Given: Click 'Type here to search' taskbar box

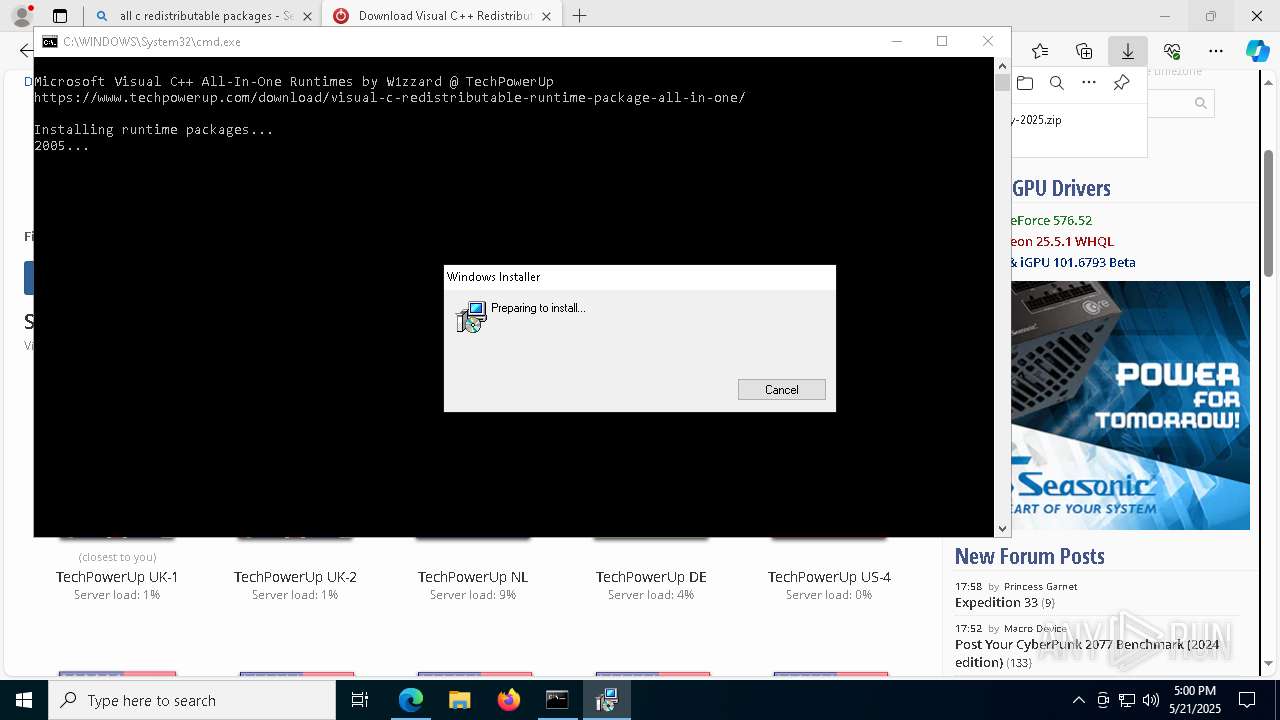Looking at the screenshot, I should [x=192, y=700].
